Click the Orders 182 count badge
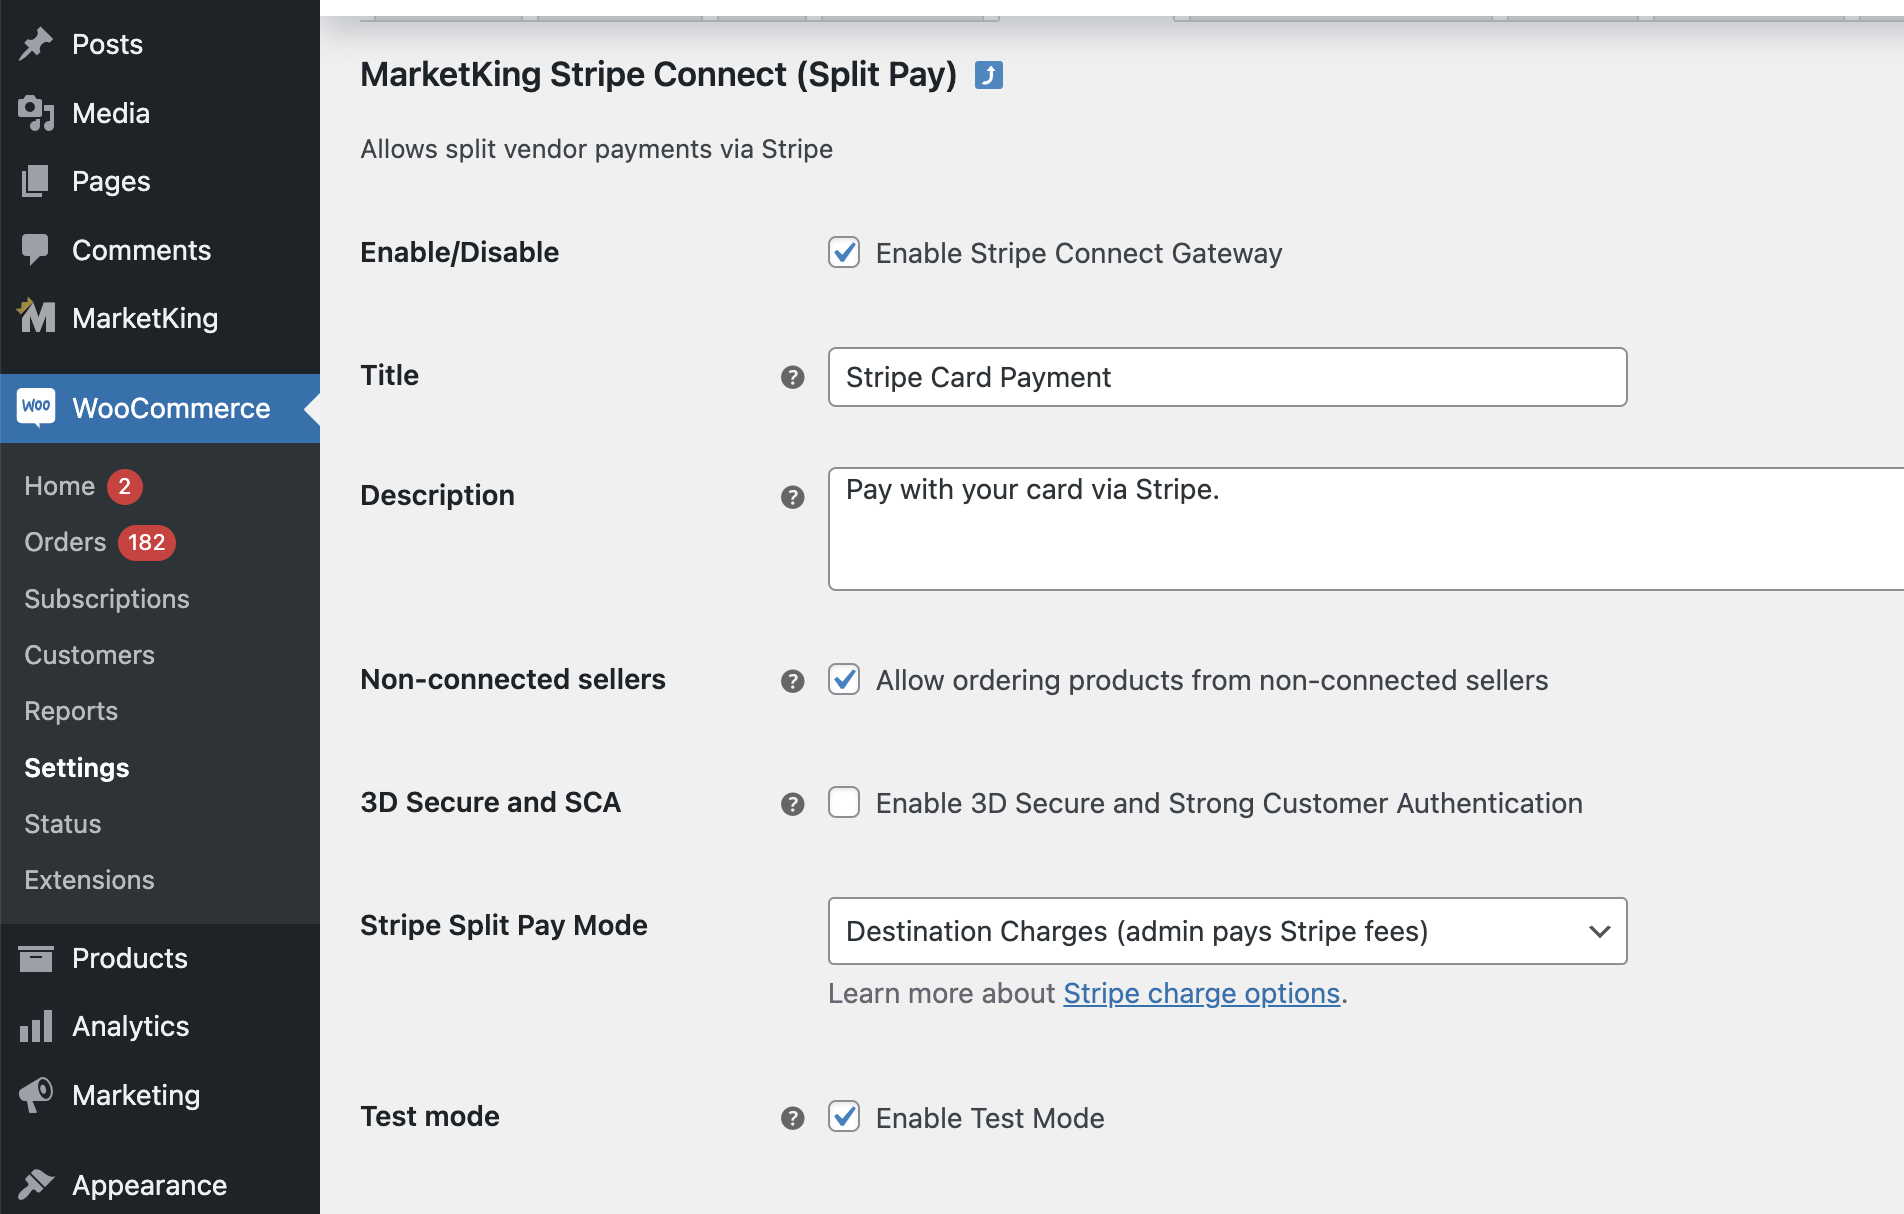This screenshot has height=1214, width=1904. tap(147, 542)
